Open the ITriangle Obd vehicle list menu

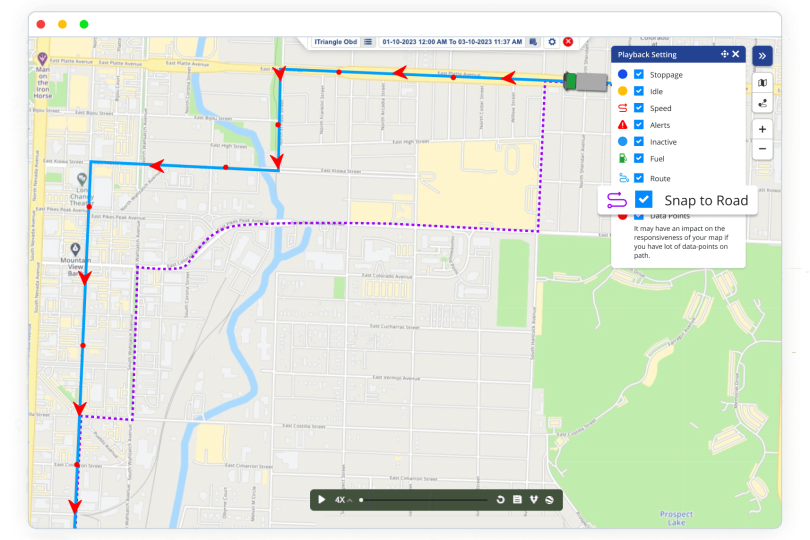[x=368, y=41]
